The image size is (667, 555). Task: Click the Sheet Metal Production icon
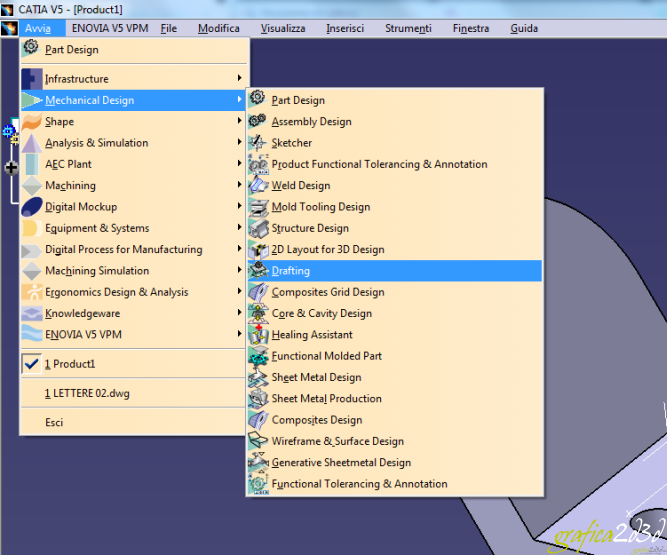click(x=258, y=398)
